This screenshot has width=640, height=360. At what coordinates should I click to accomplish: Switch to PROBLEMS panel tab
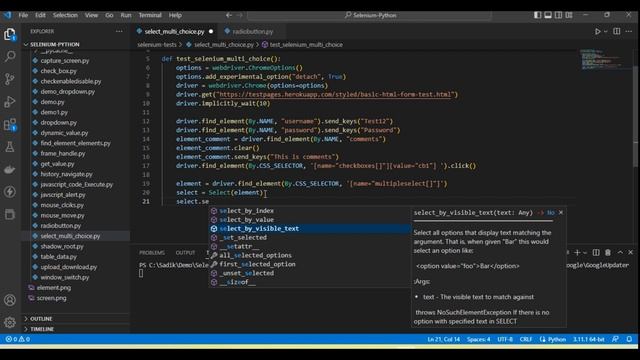(152, 253)
